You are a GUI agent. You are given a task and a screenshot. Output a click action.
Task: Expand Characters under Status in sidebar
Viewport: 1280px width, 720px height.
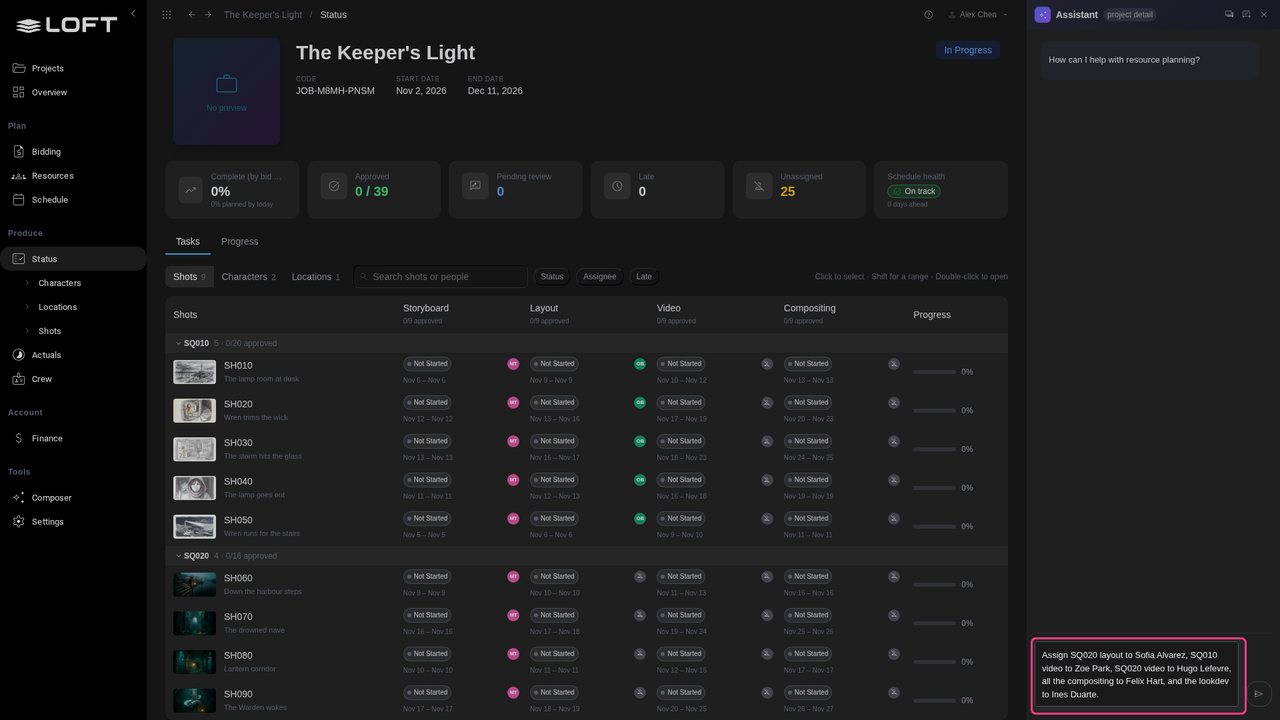(x=27, y=283)
